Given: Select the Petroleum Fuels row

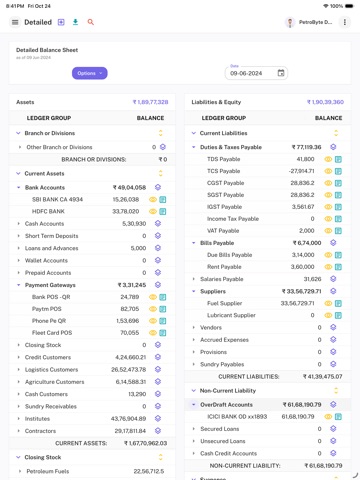Looking at the screenshot, I should tap(92, 471).
